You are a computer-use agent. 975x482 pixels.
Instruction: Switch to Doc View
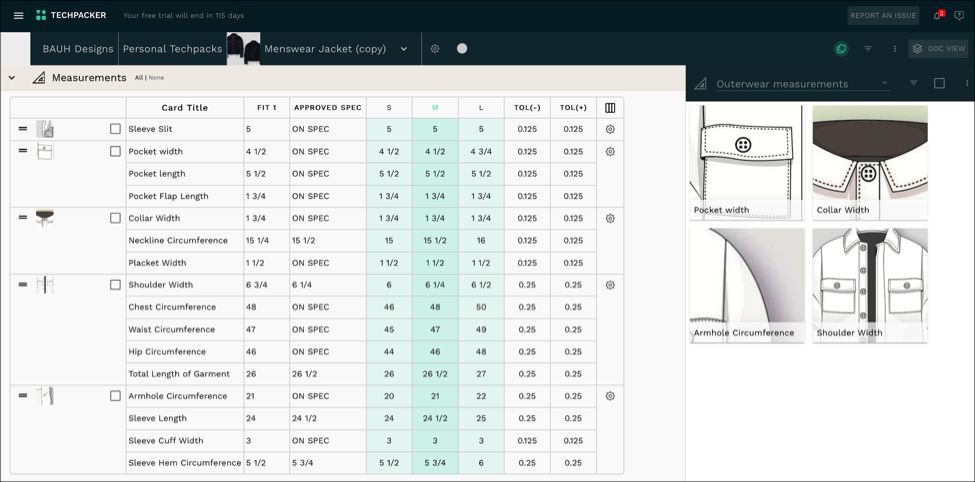click(x=938, y=49)
